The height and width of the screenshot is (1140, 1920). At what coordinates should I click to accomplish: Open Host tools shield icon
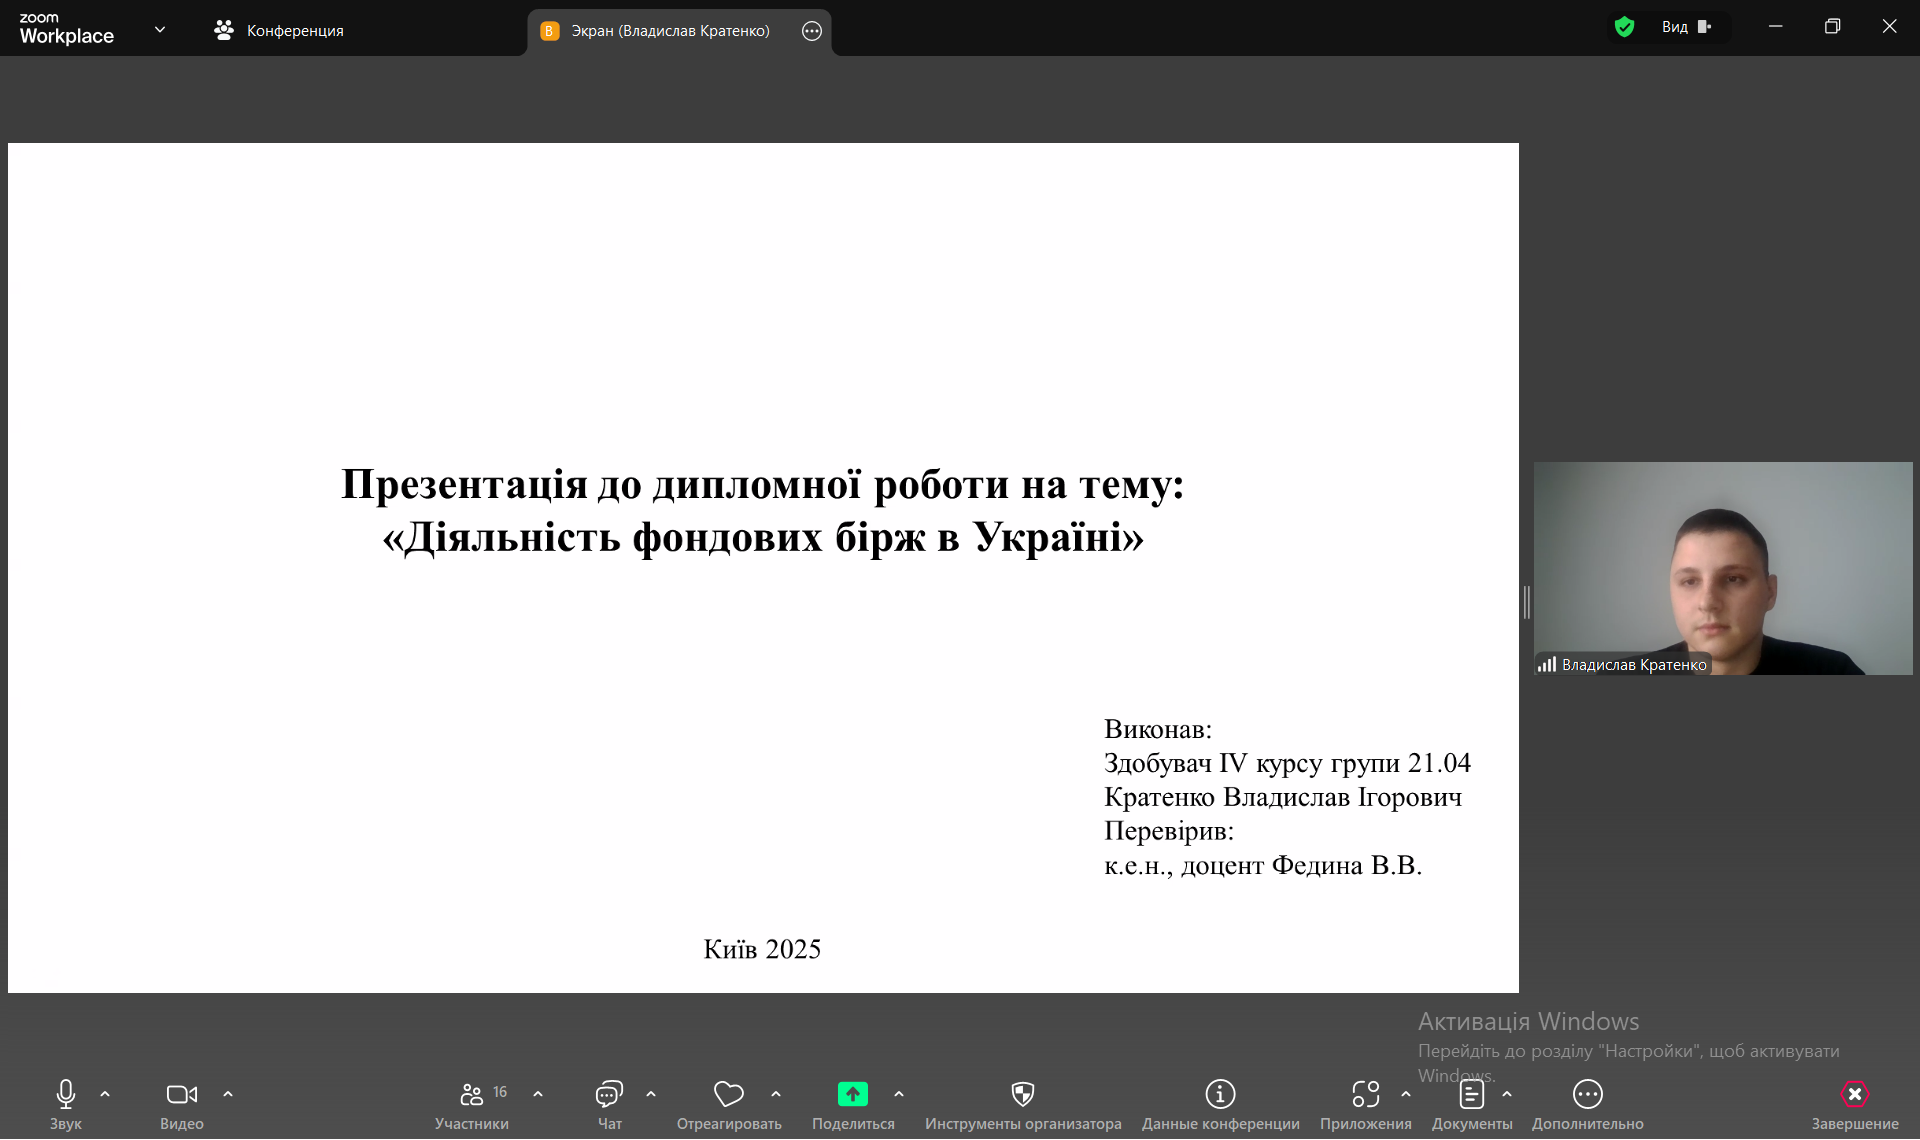1022,1095
